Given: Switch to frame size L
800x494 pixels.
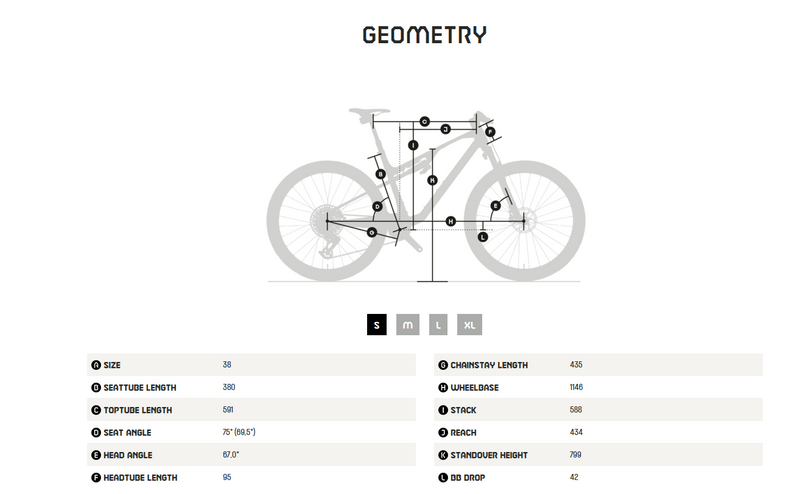Looking at the screenshot, I should point(438,325).
